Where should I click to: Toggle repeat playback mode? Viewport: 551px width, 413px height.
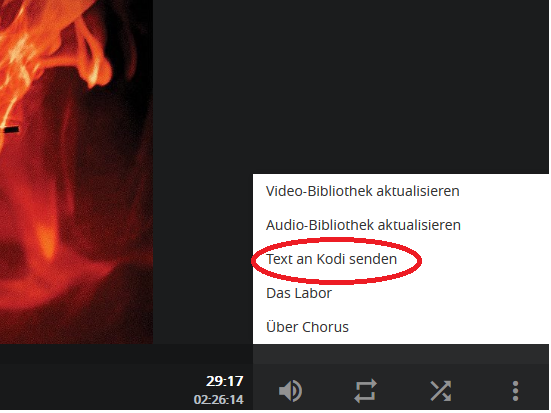[365, 391]
